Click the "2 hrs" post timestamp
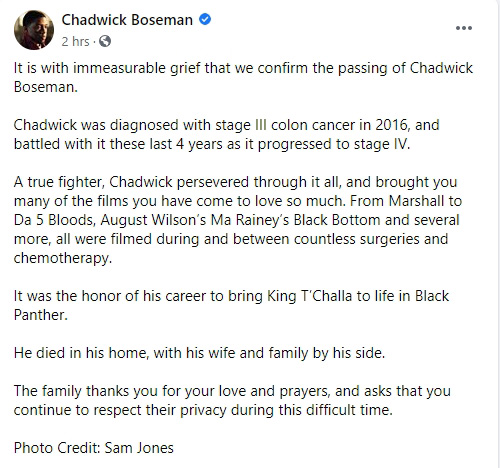Viewport: 500px width, 468px height. coord(75,42)
